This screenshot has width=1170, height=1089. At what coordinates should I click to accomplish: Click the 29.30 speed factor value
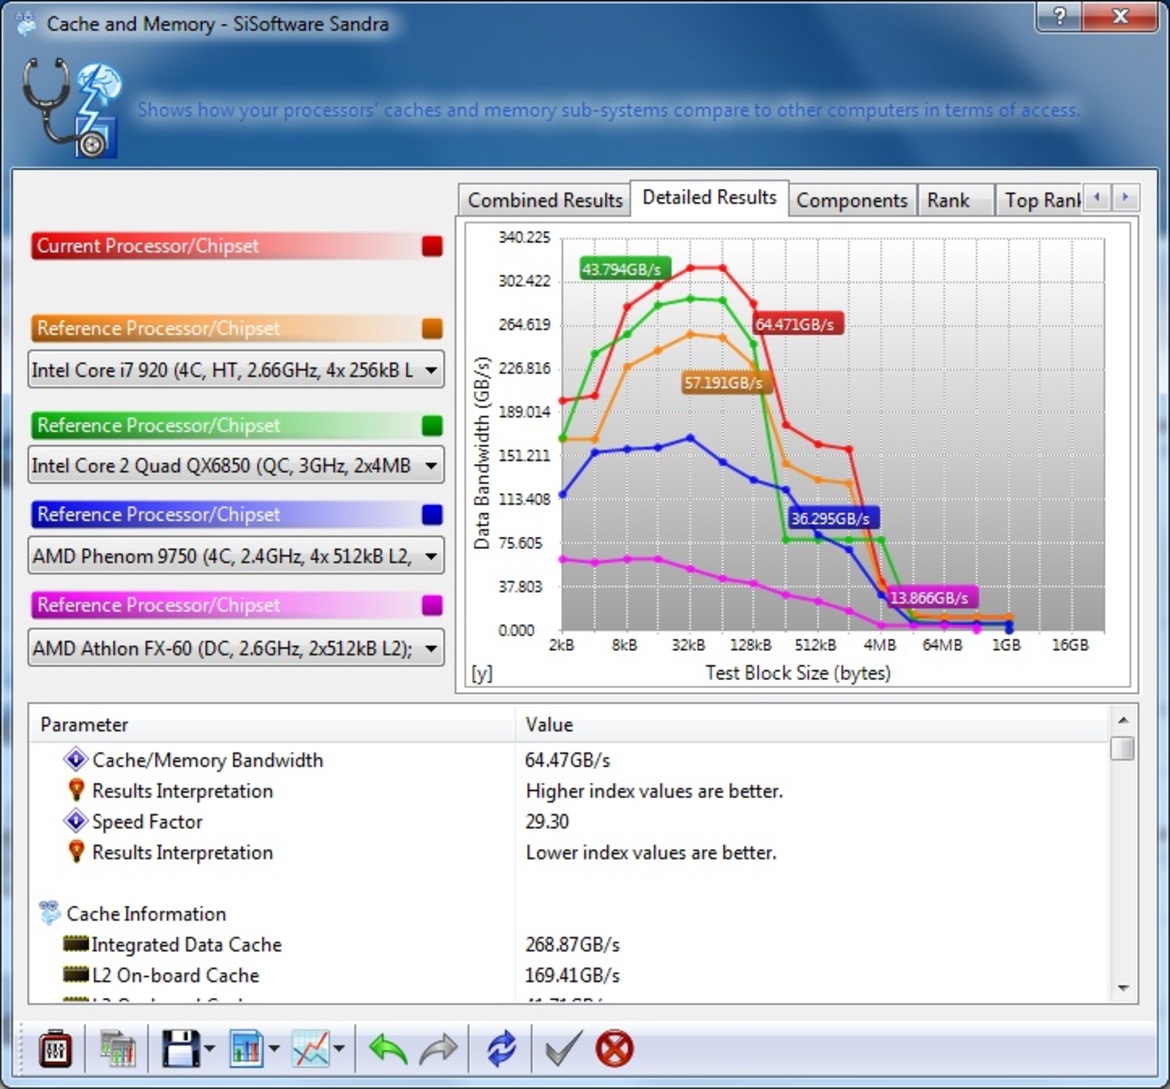pyautogui.click(x=547, y=821)
